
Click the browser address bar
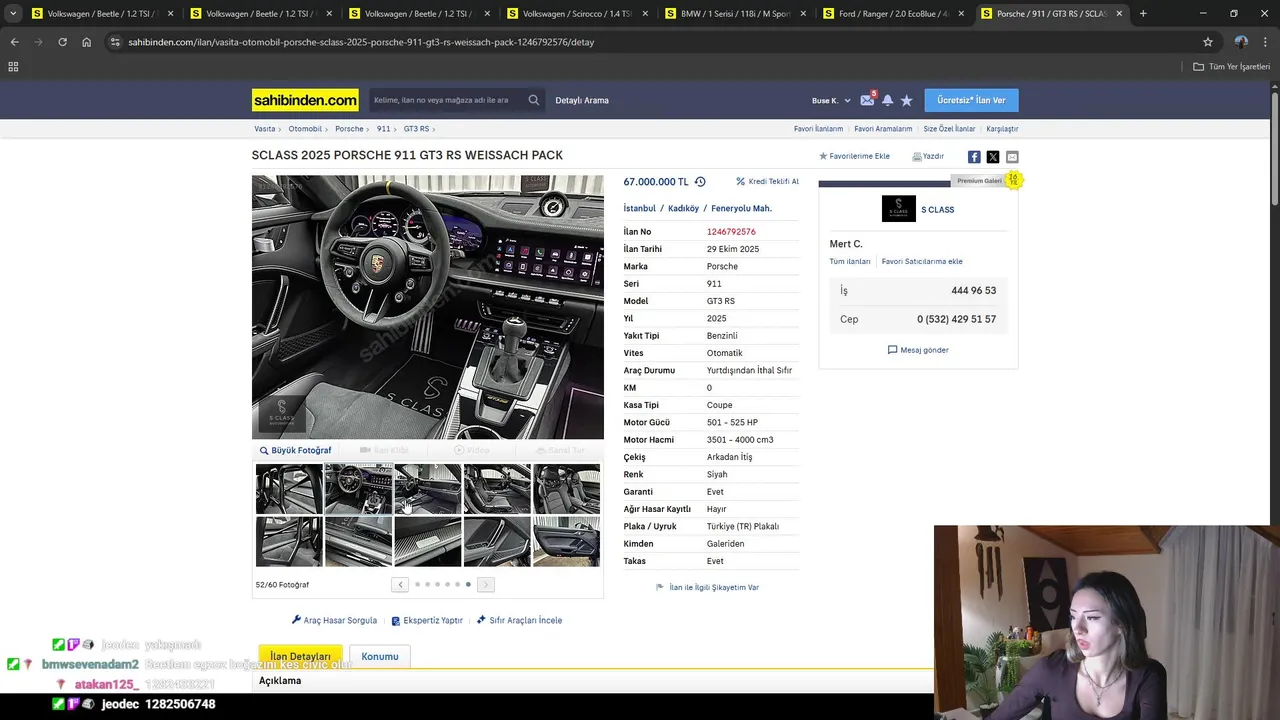click(660, 42)
